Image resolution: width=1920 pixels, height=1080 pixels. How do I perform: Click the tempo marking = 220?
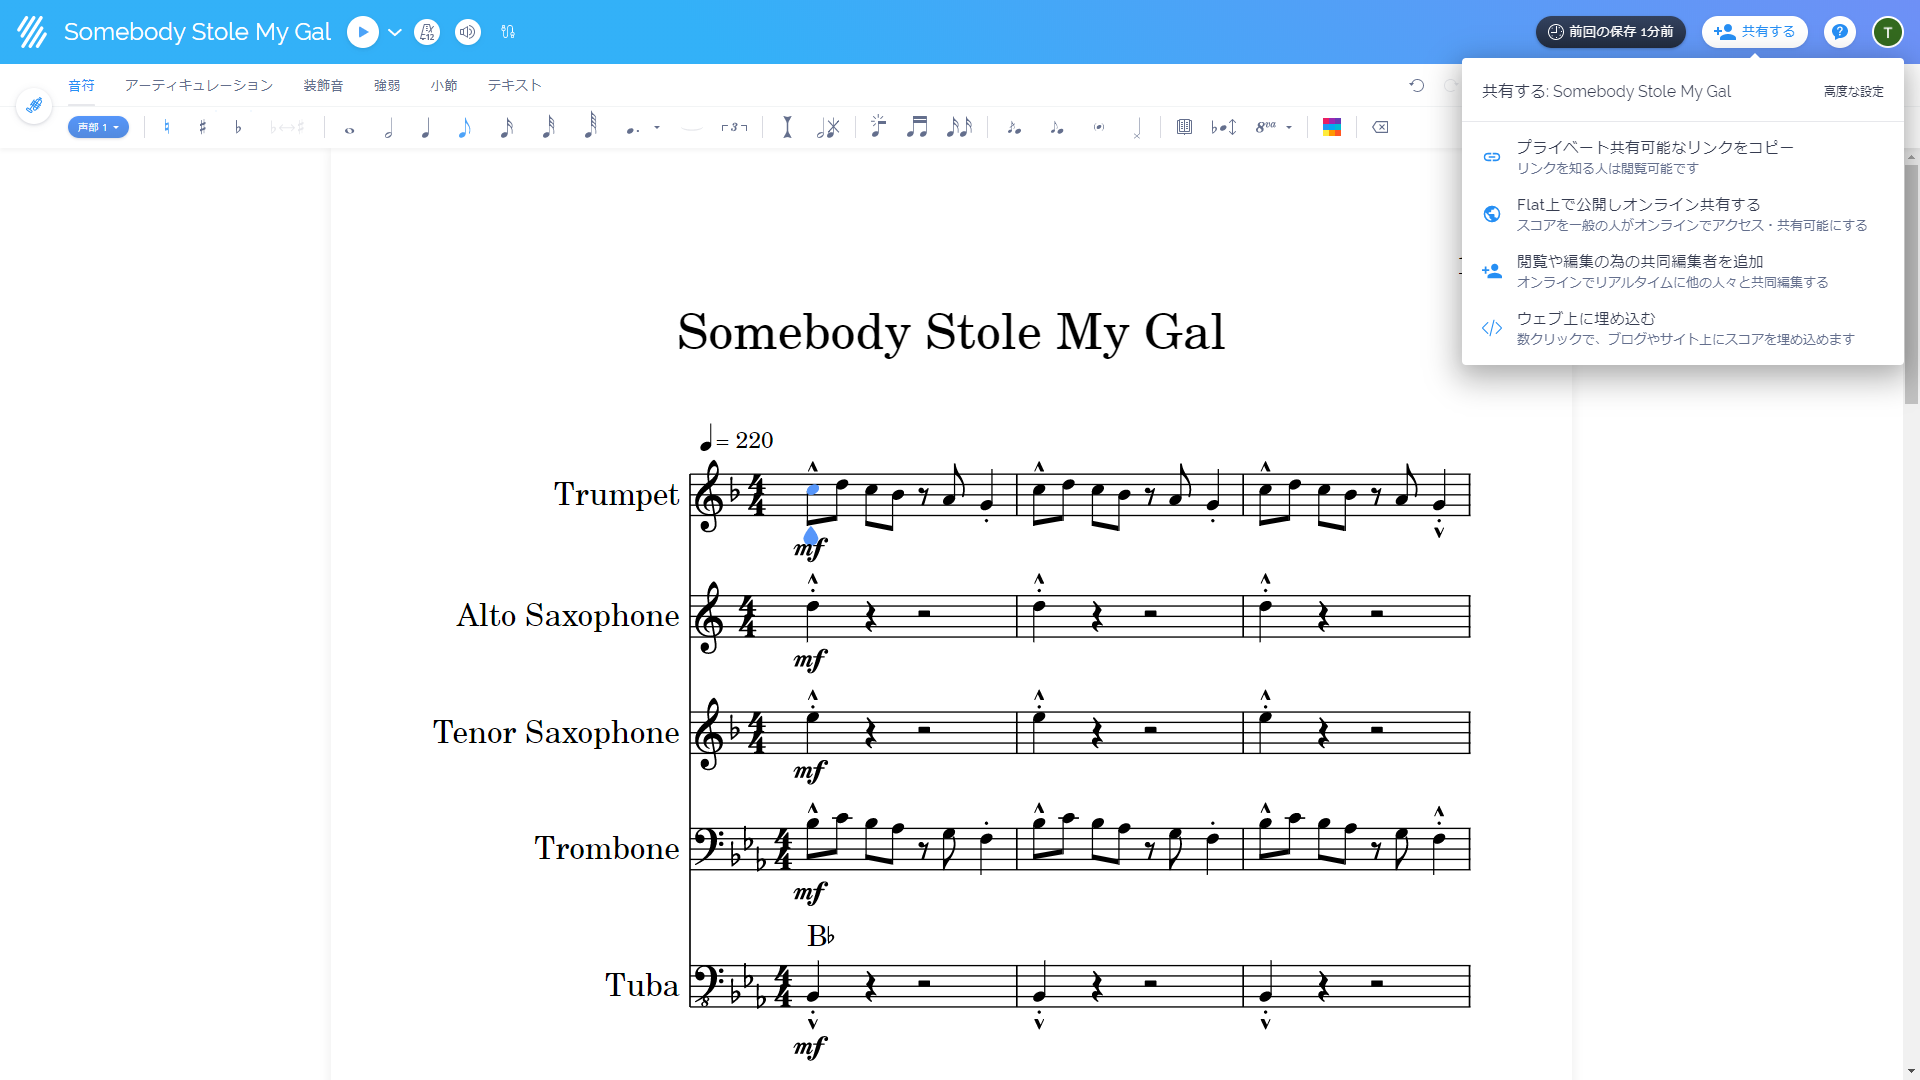736,440
